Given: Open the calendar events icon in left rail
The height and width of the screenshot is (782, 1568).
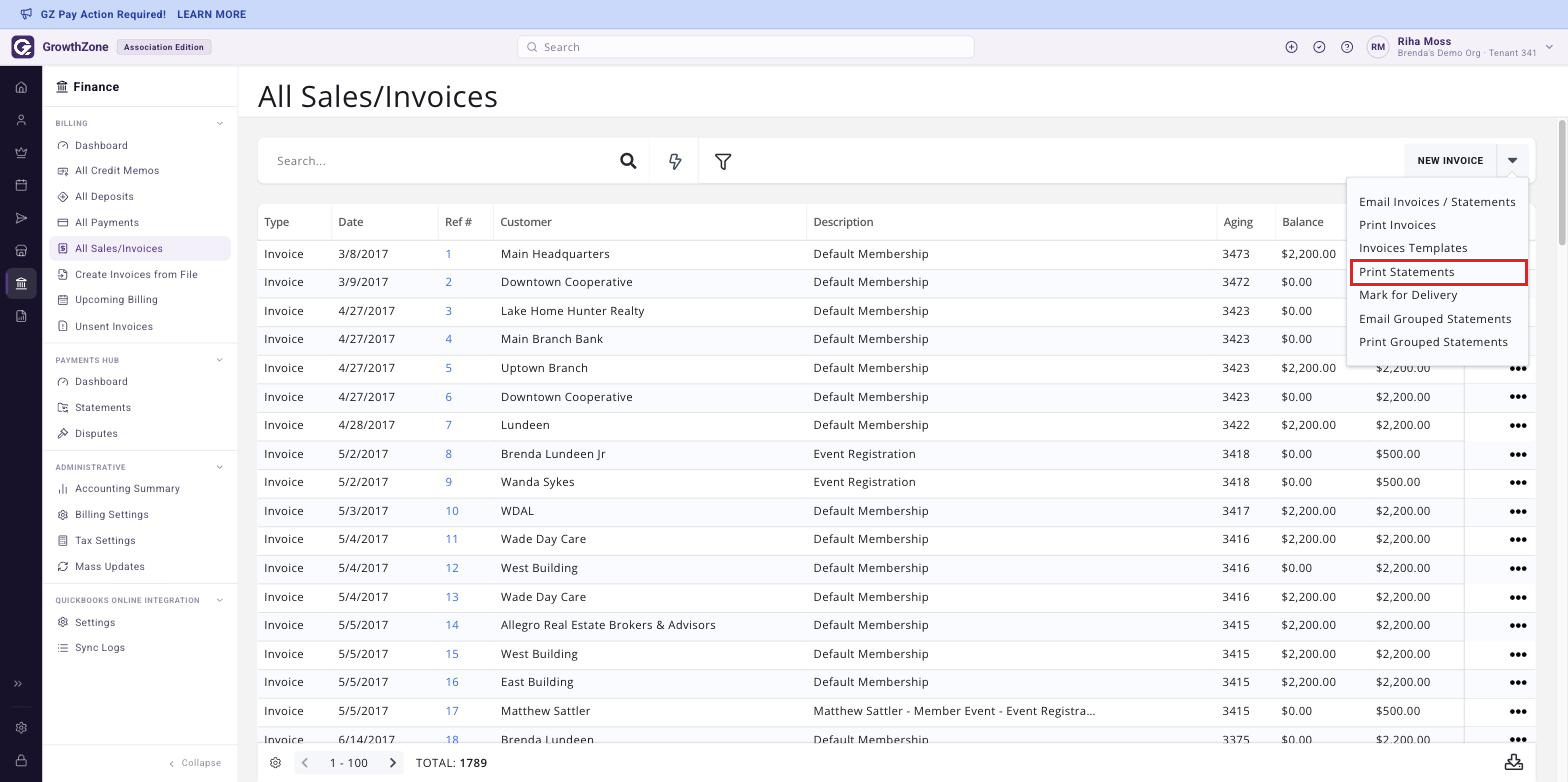Looking at the screenshot, I should coord(21,185).
